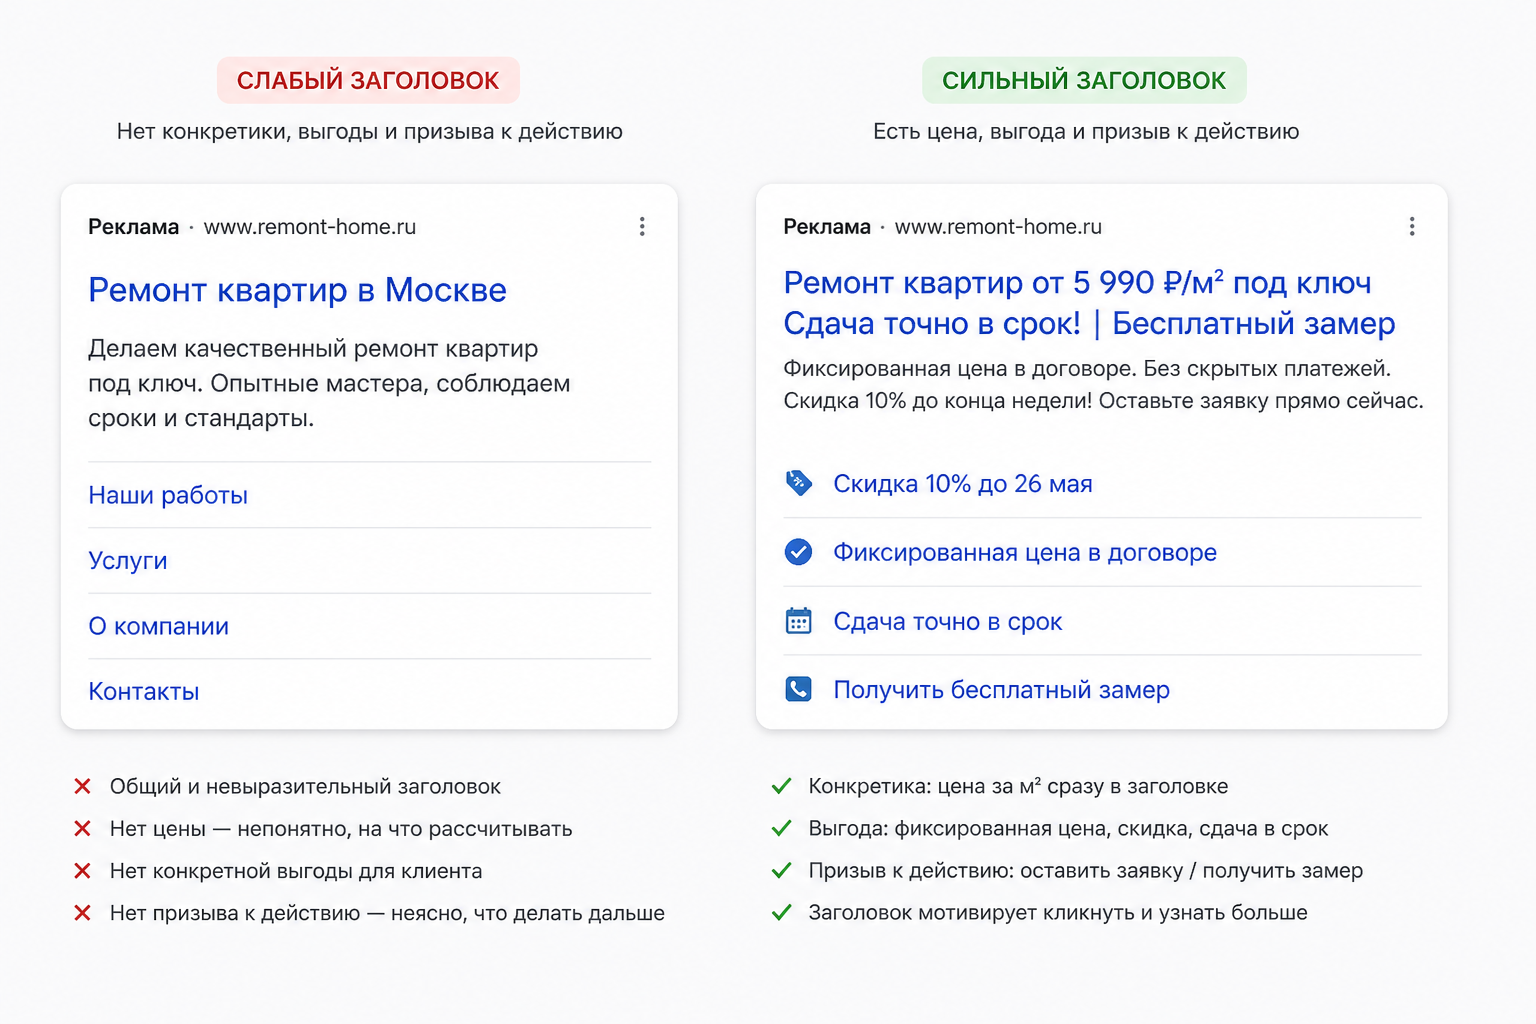Click the green check next to "Конкретика: цена за м²"
The image size is (1536, 1024).
pos(782,786)
